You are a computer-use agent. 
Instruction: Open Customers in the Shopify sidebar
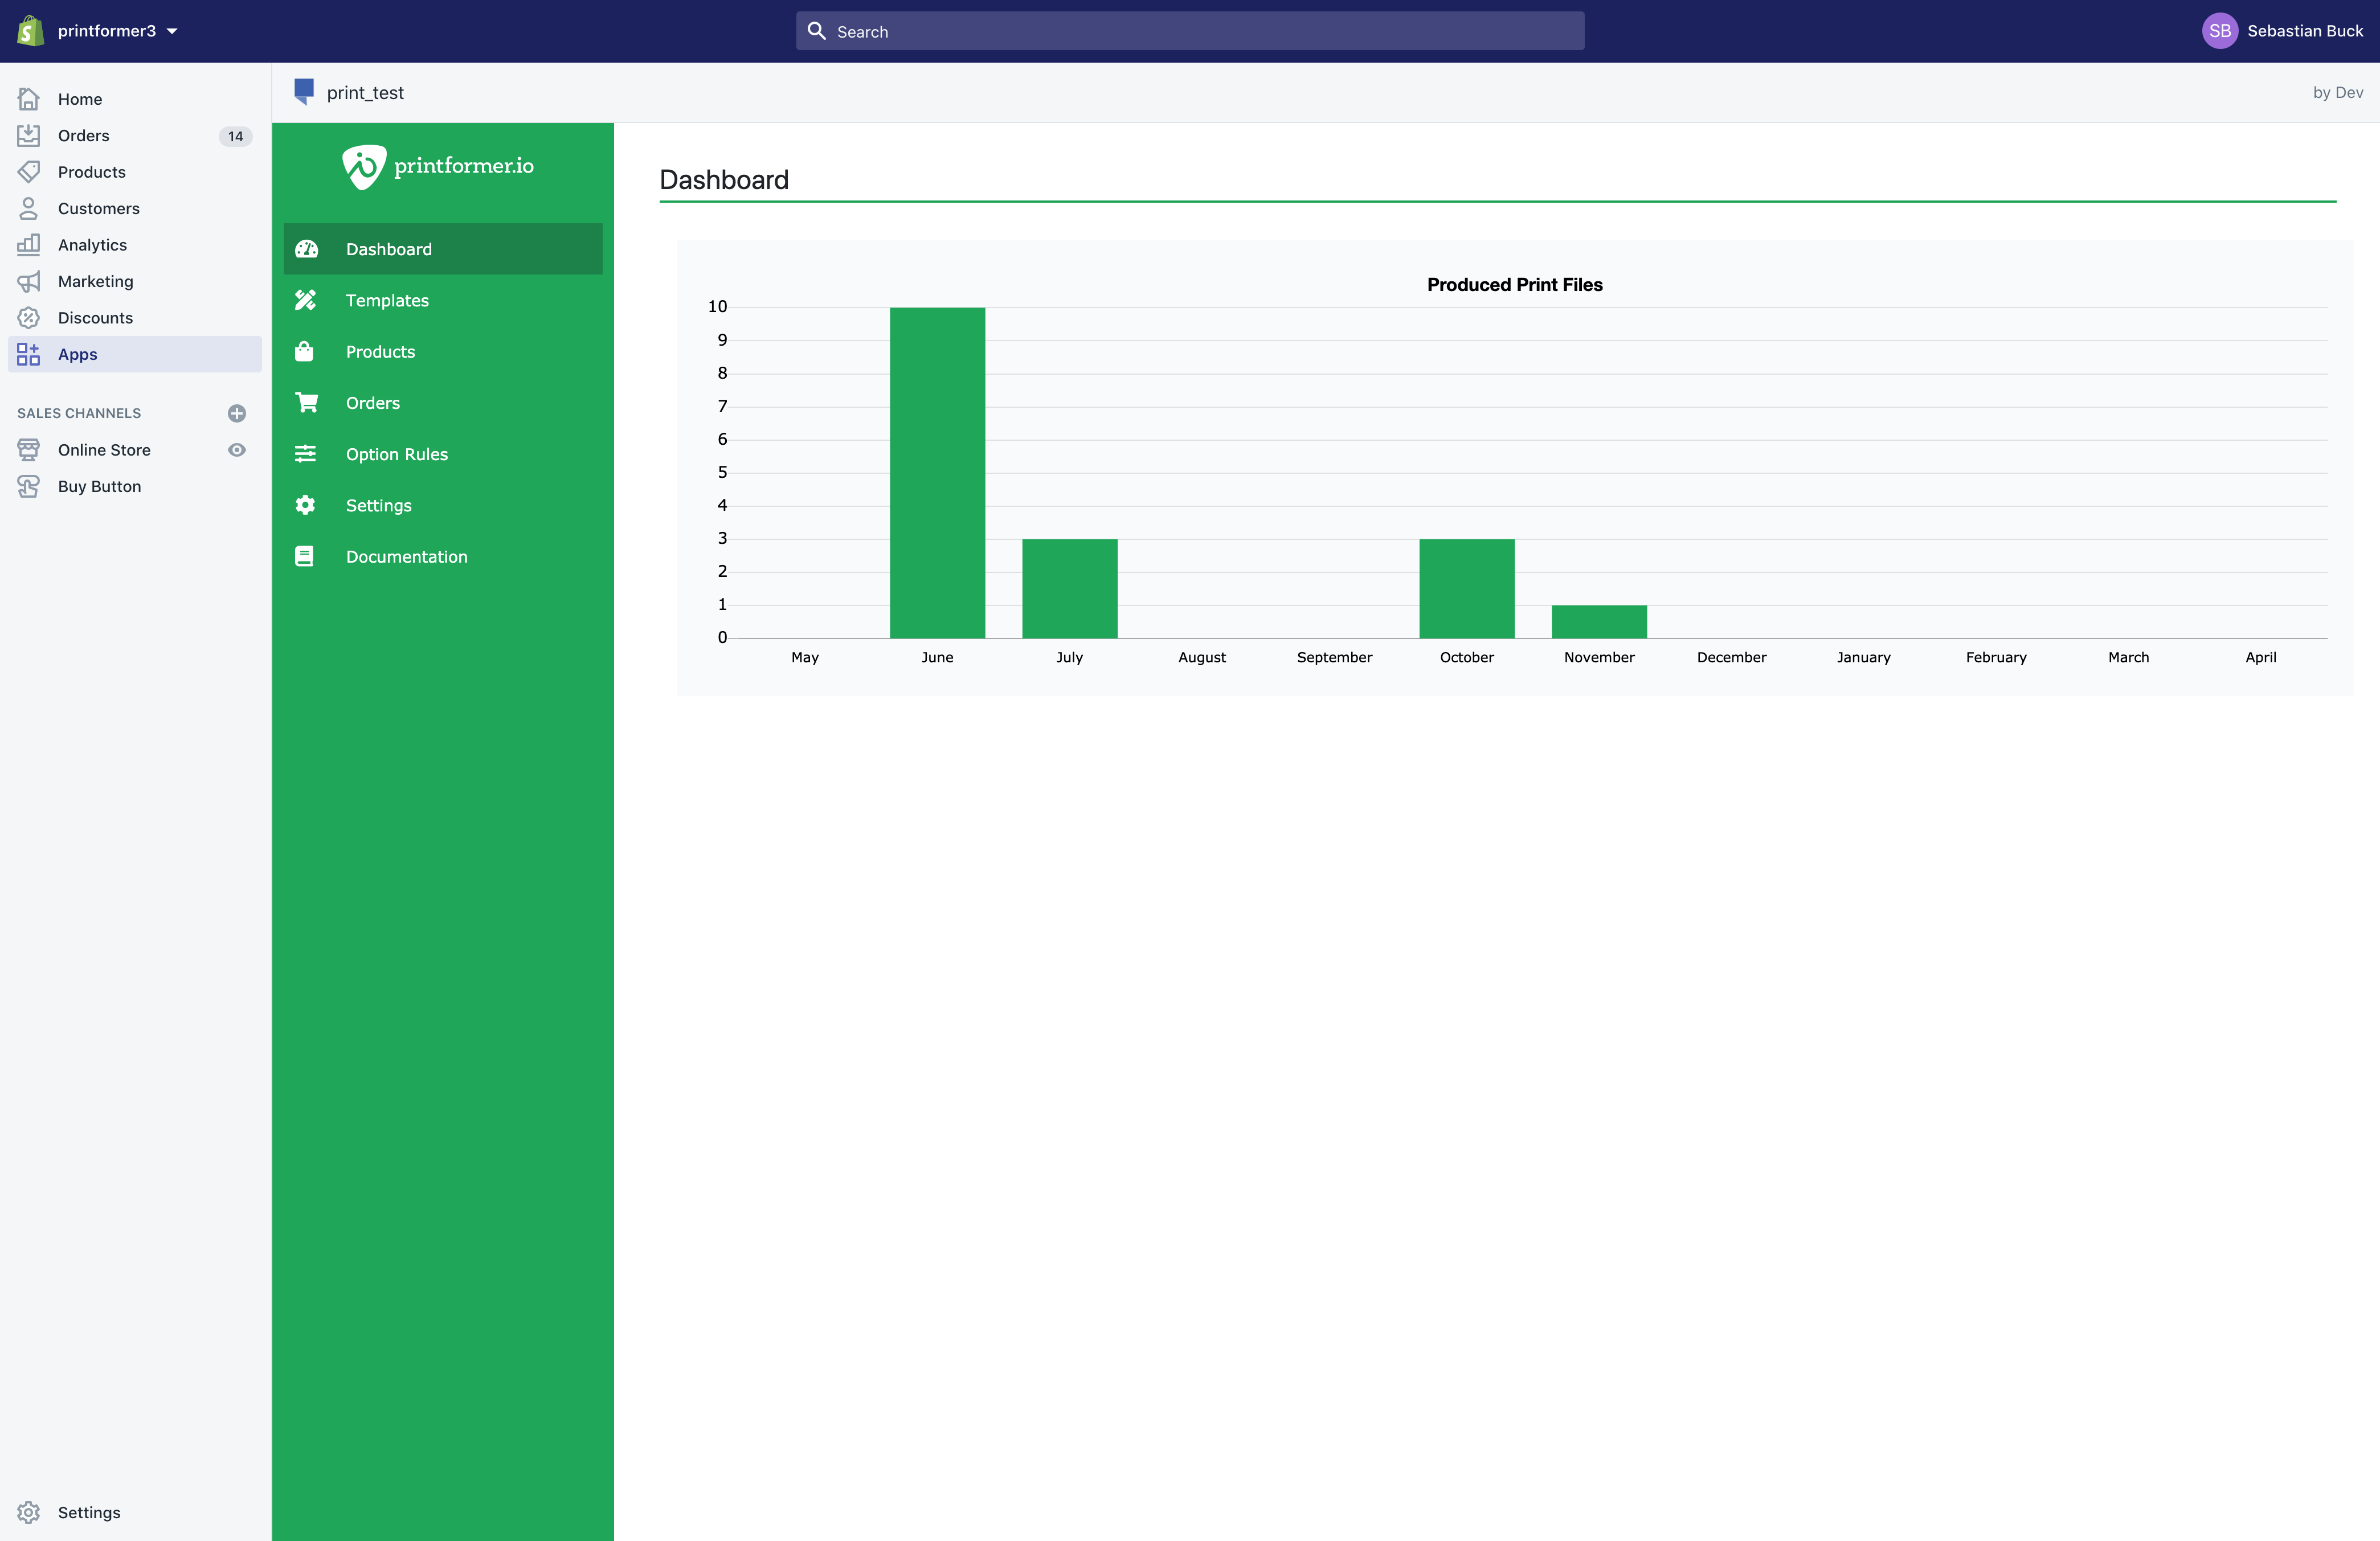98,209
